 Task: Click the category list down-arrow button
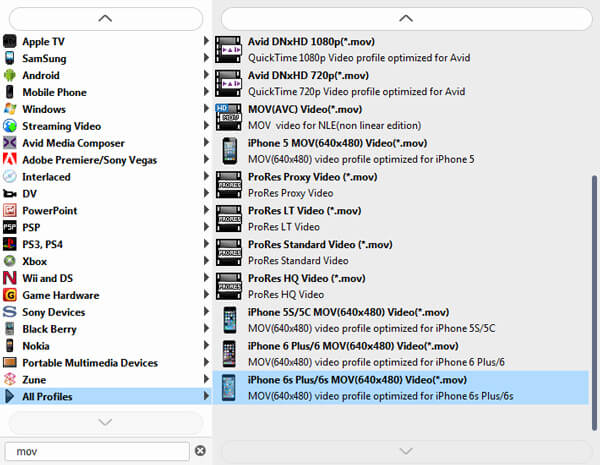click(106, 422)
